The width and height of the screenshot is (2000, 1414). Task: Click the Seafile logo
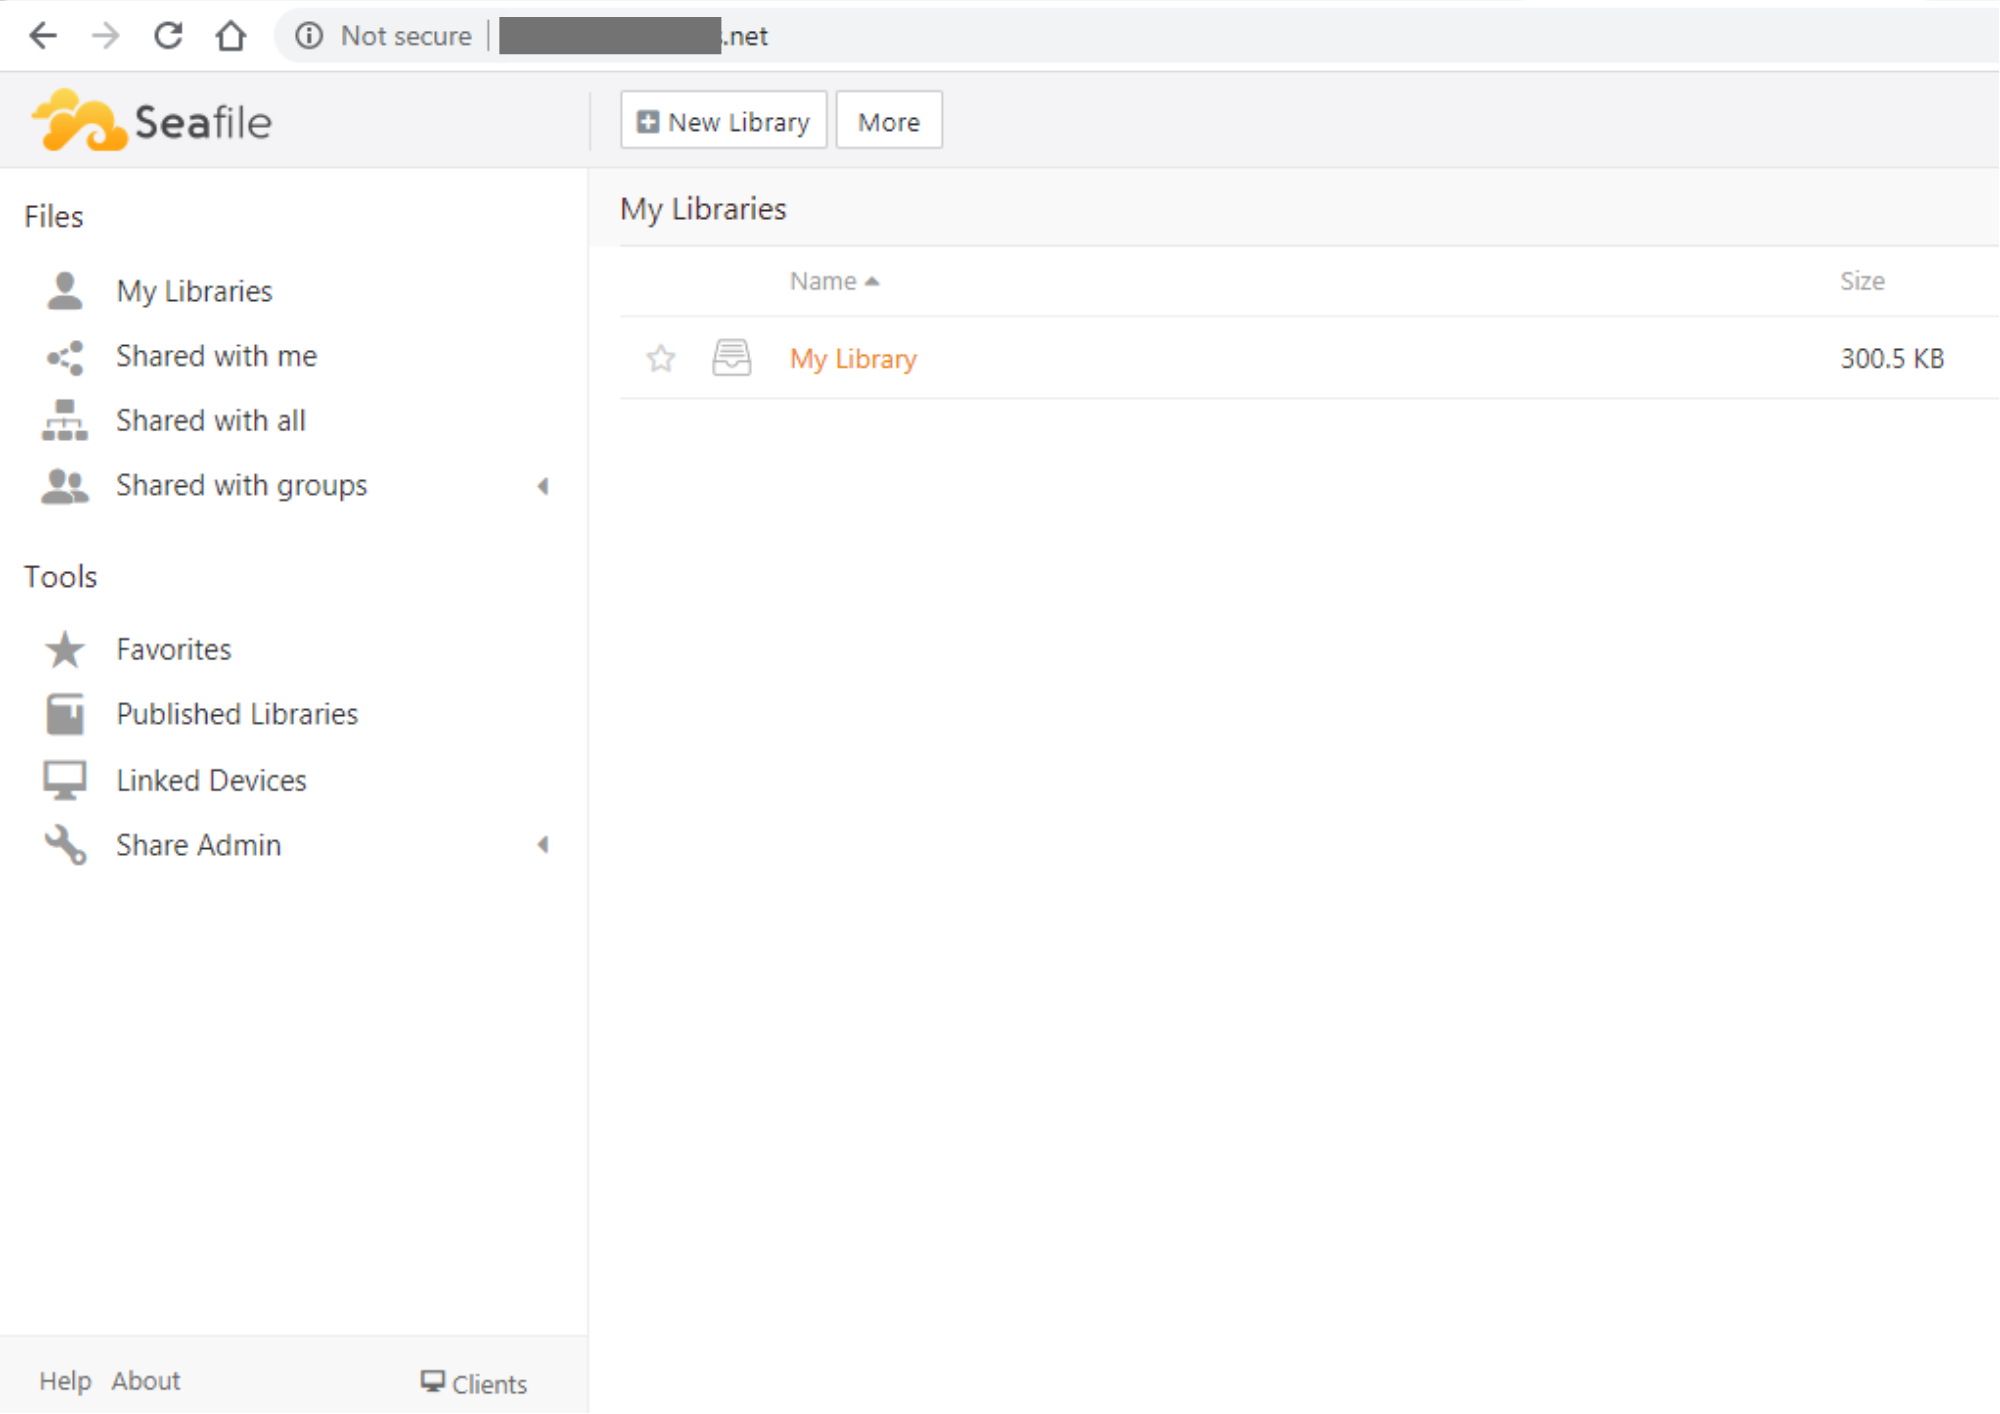[x=151, y=121]
